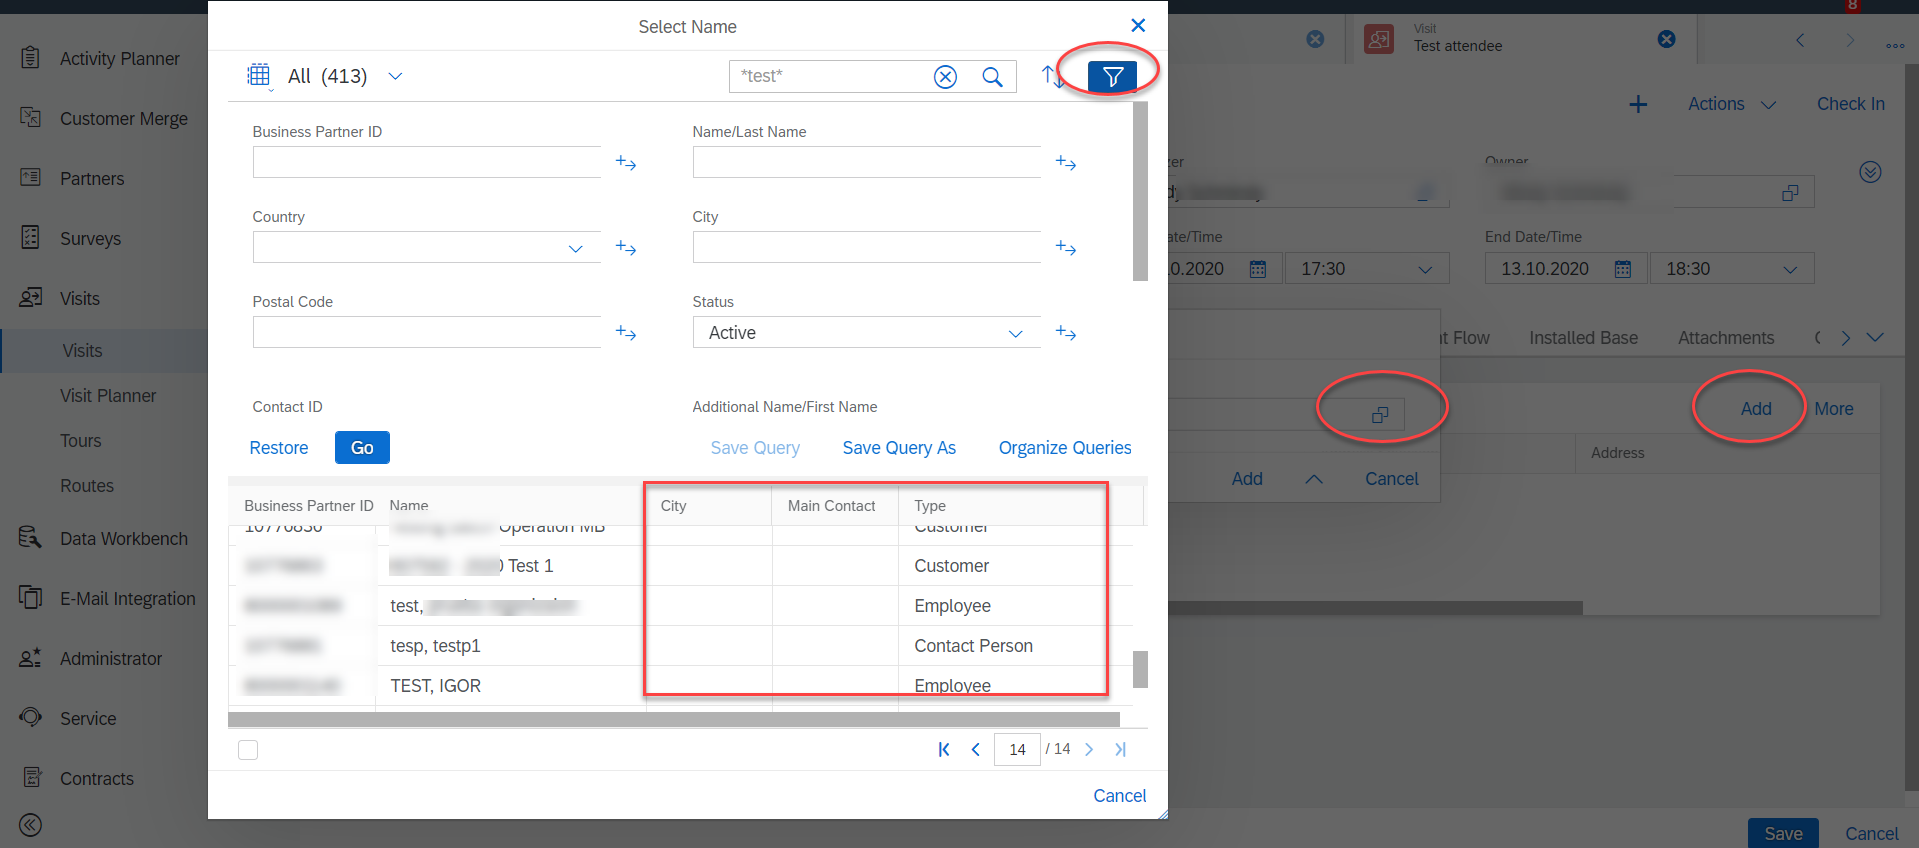This screenshot has height=848, width=1919.
Task: Go to previous results page
Action: 975,749
